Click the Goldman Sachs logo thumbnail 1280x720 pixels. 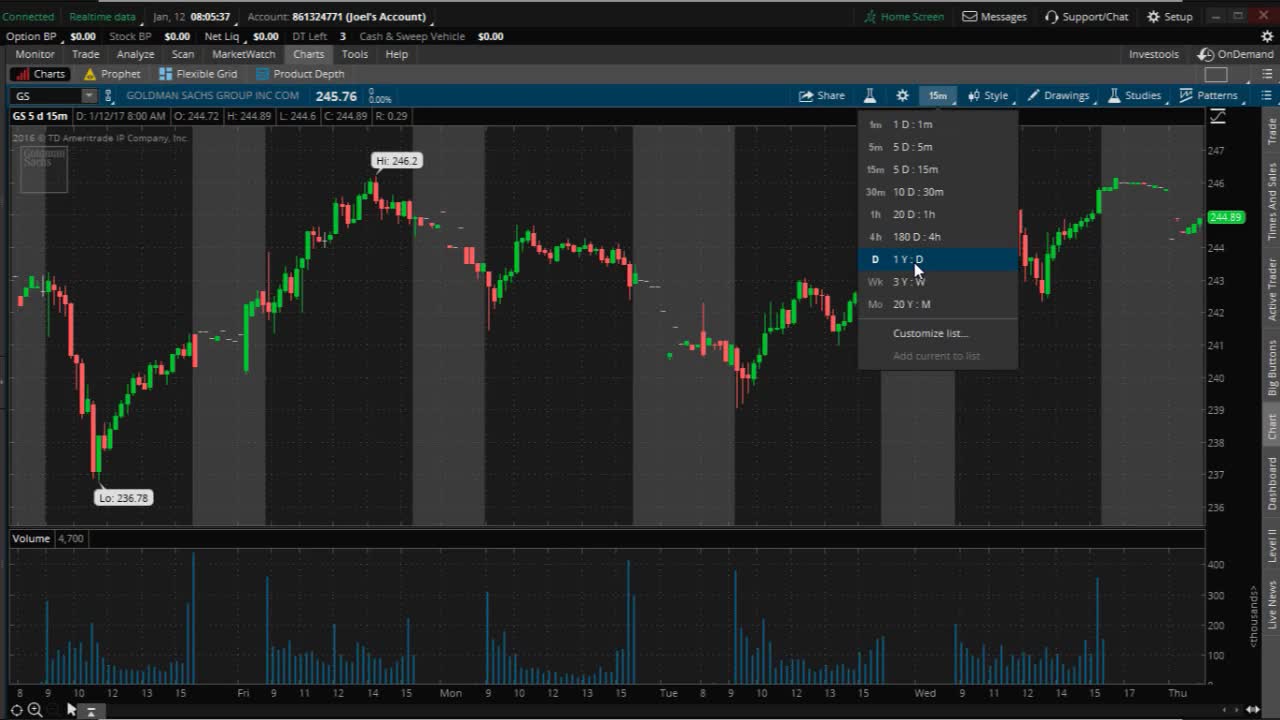coord(43,168)
